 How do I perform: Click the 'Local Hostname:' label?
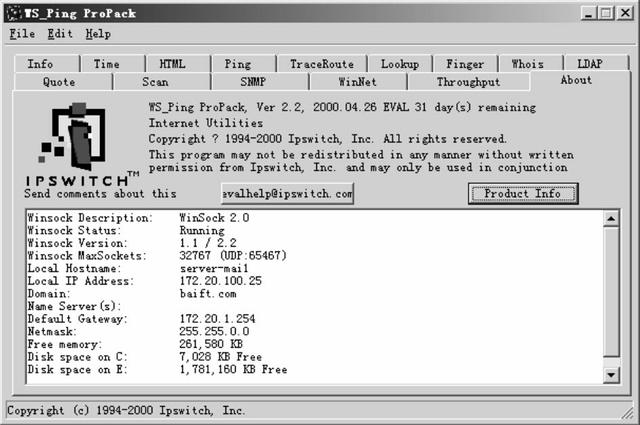tap(74, 269)
